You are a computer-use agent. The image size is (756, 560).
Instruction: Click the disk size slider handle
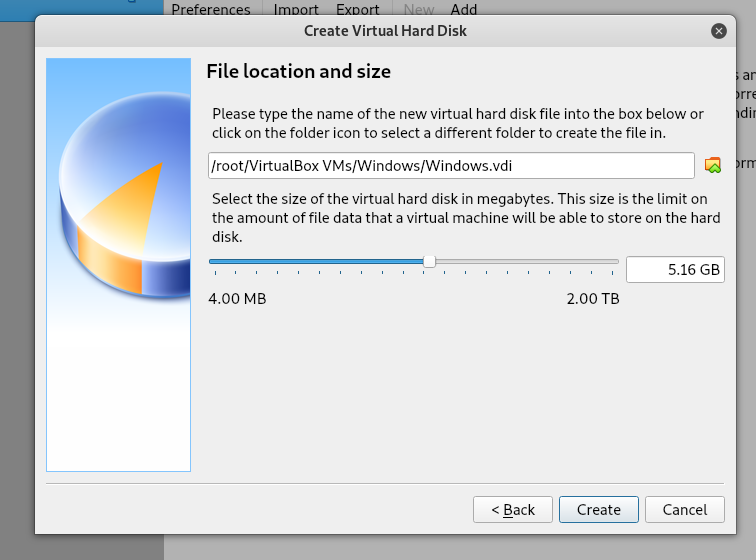tap(429, 261)
